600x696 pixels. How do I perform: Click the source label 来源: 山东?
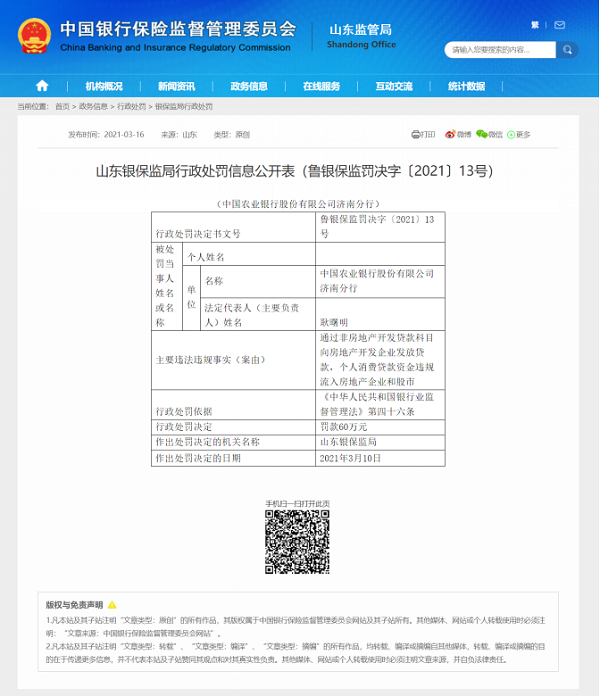click(179, 134)
